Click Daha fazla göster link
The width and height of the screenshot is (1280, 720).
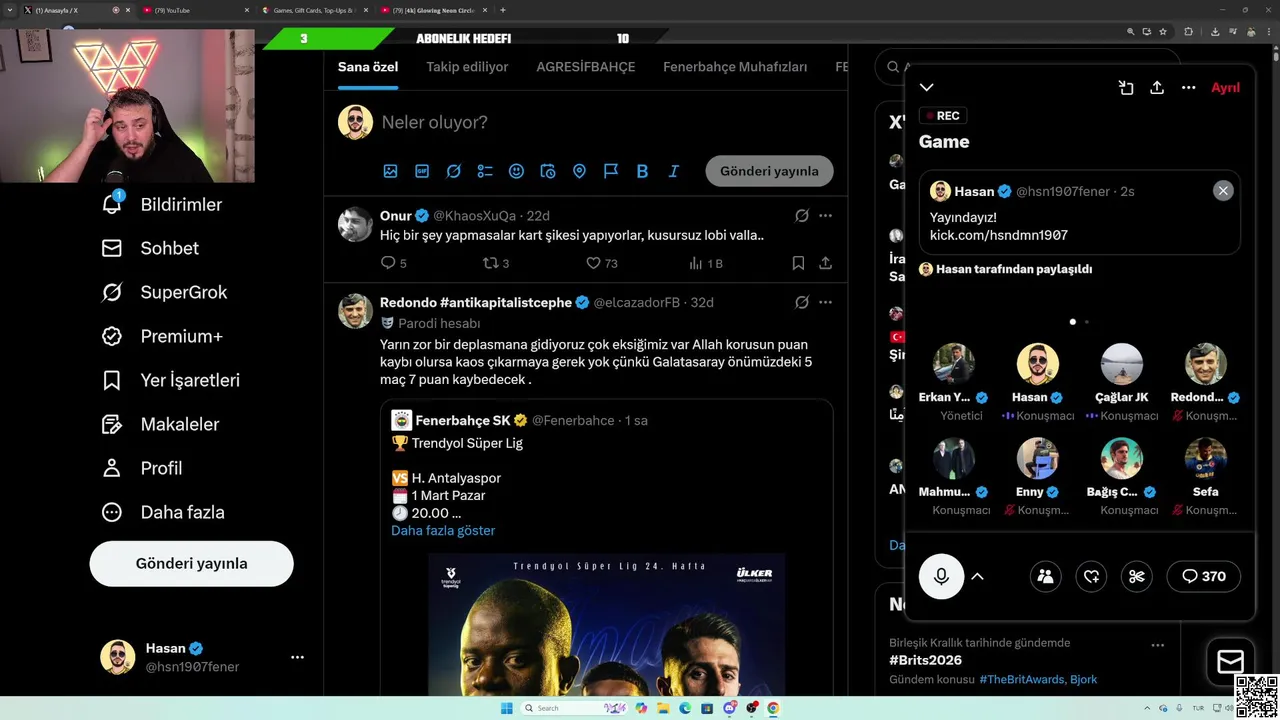(x=443, y=530)
